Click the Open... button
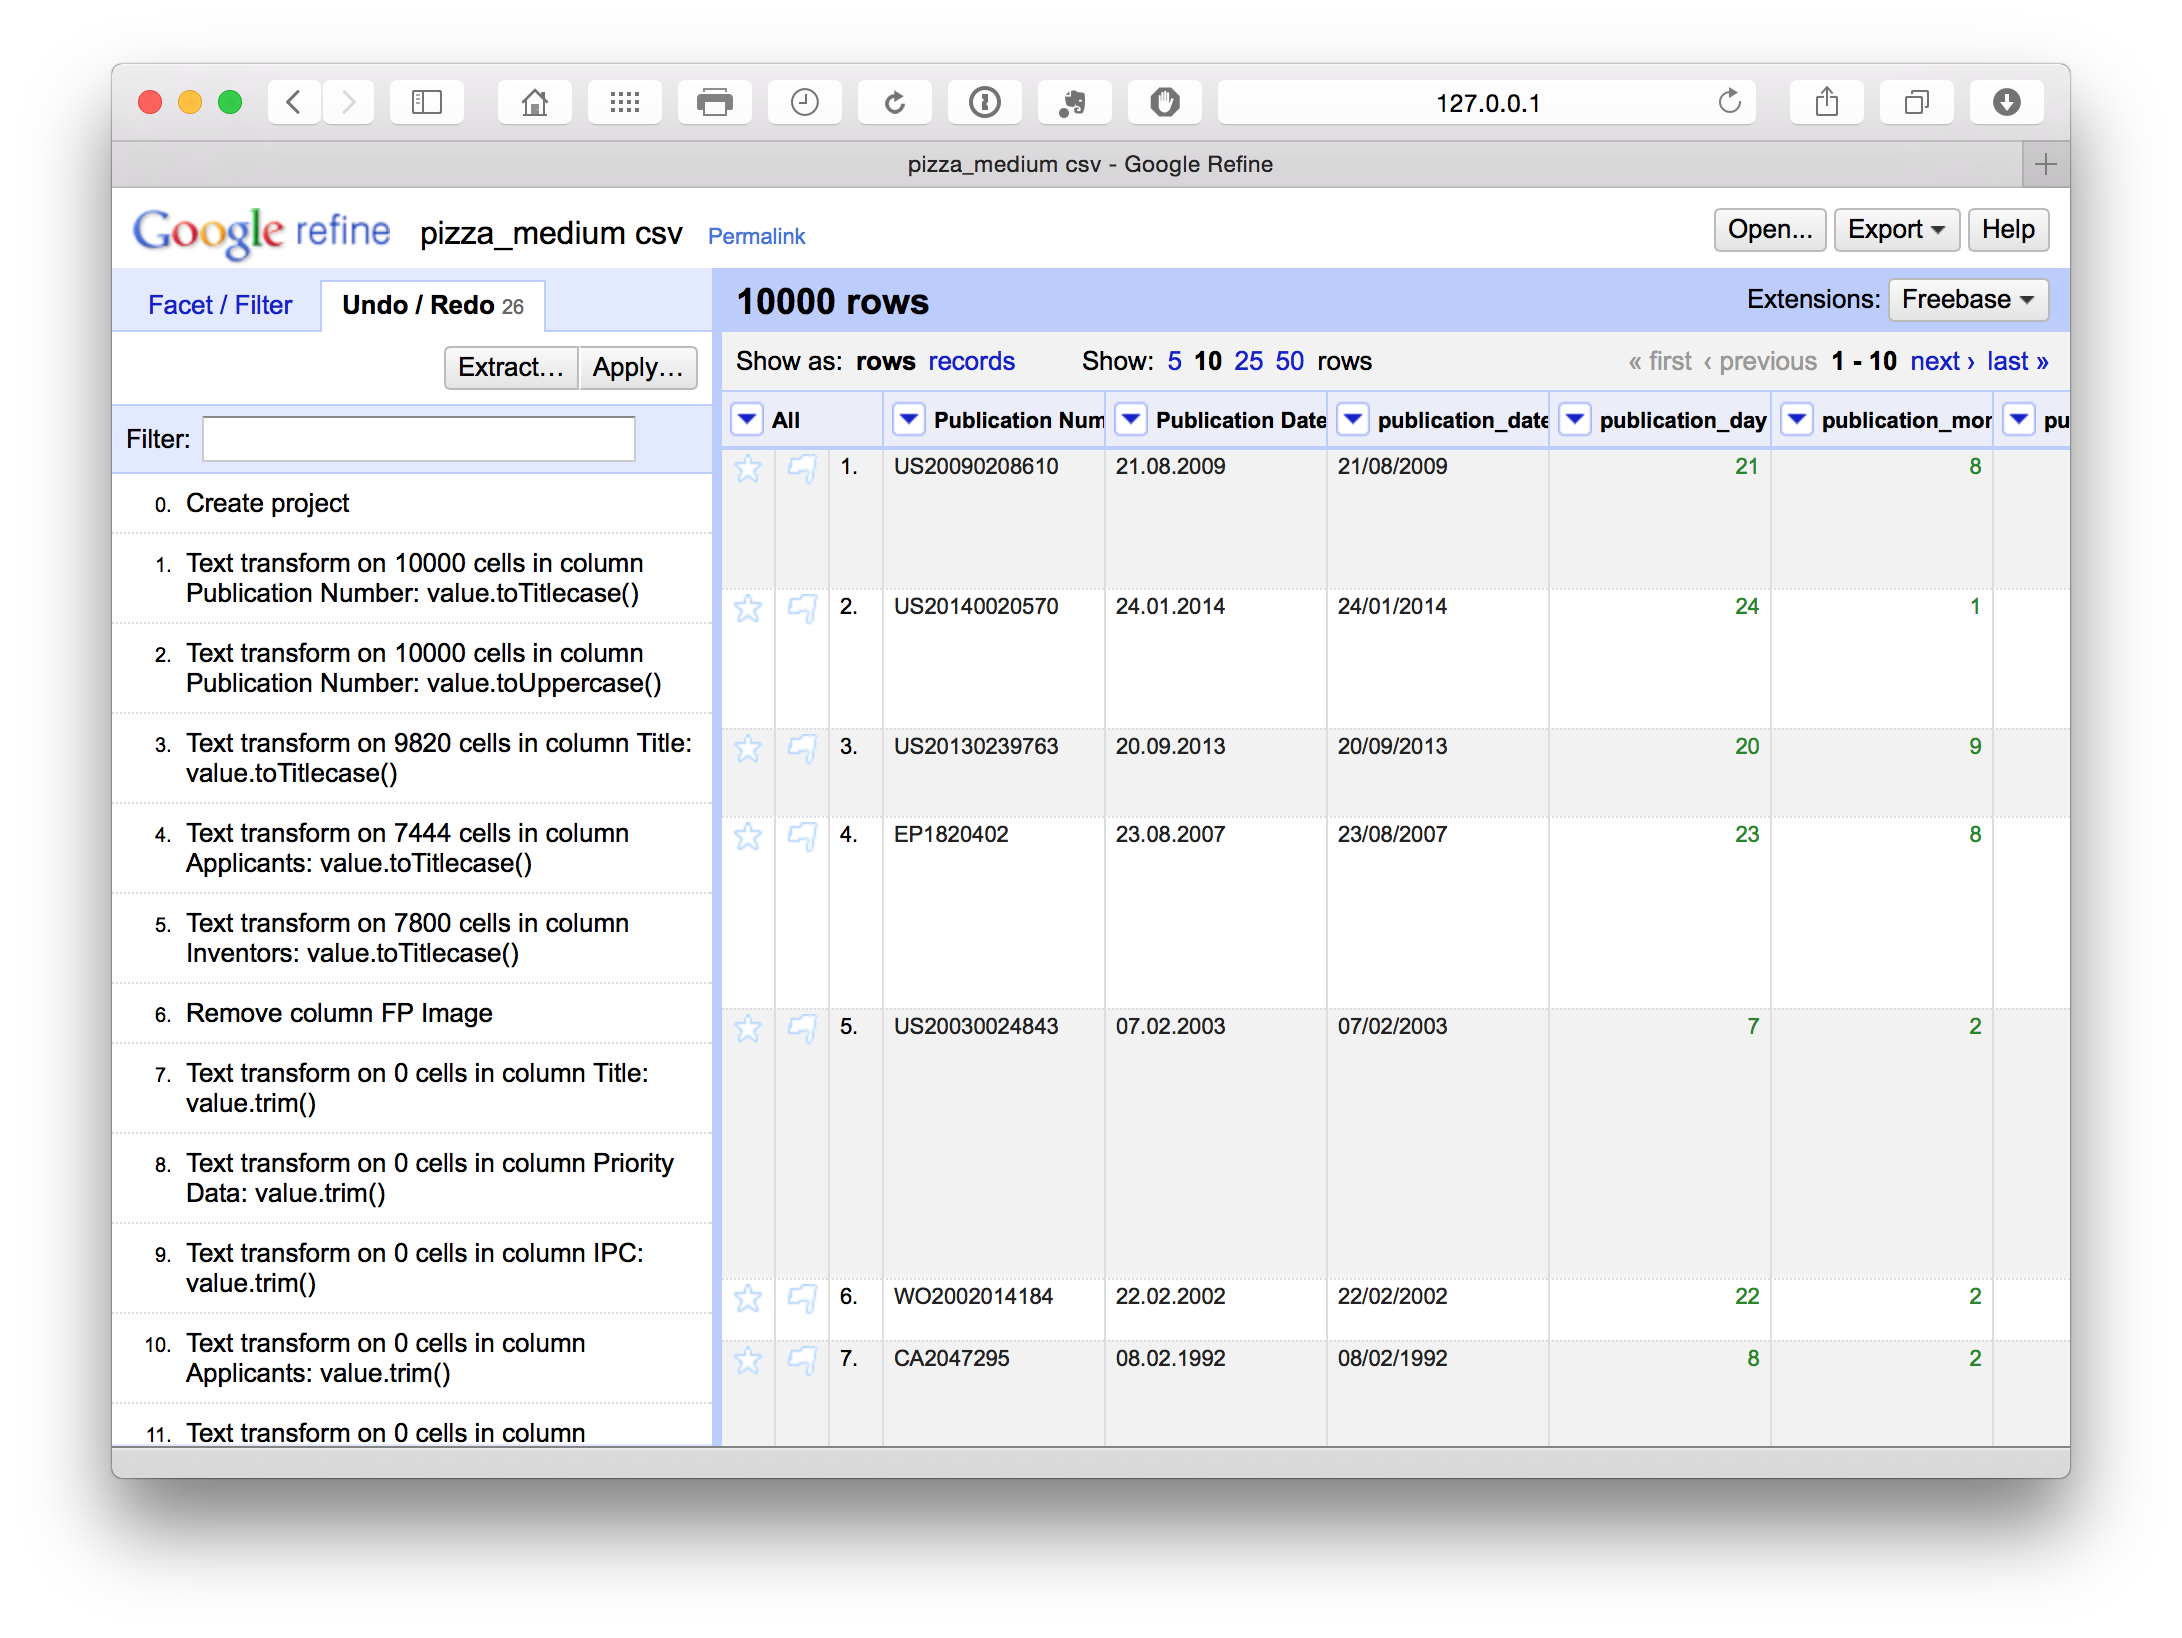 tap(1770, 230)
